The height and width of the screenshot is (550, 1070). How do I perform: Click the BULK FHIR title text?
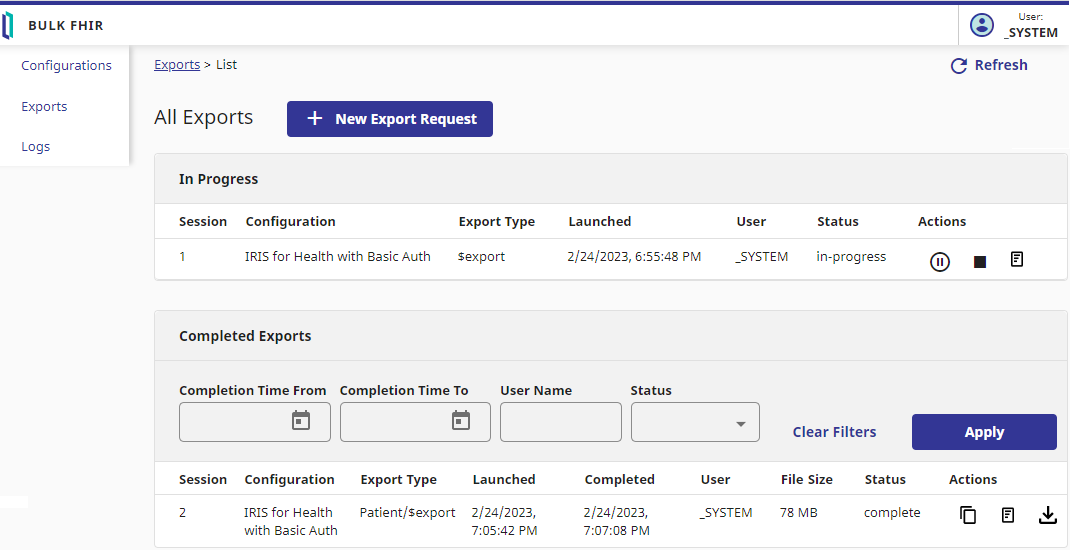point(66,26)
